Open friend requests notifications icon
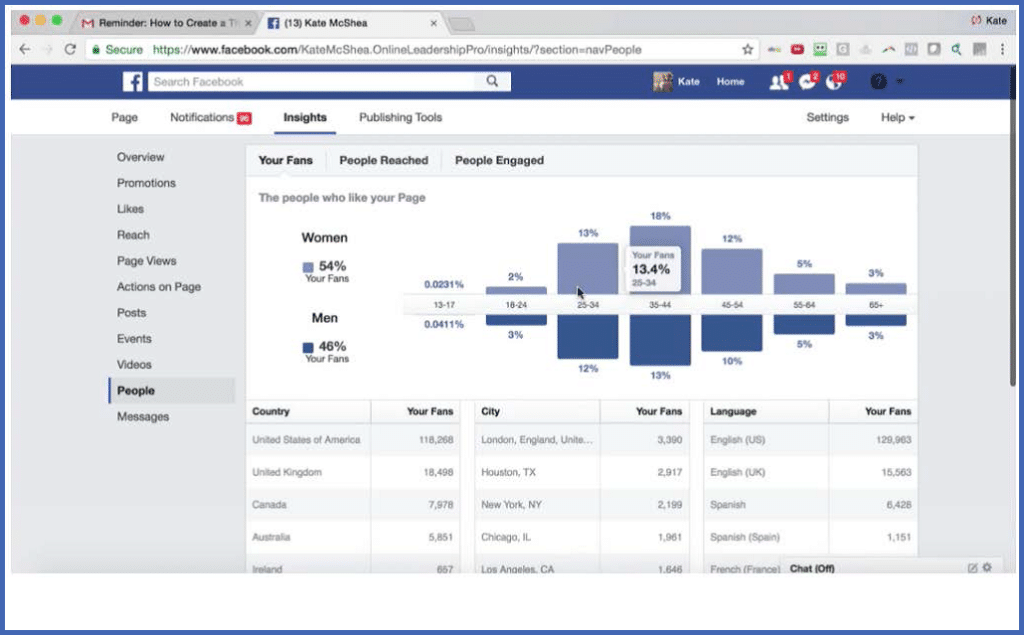 779,82
